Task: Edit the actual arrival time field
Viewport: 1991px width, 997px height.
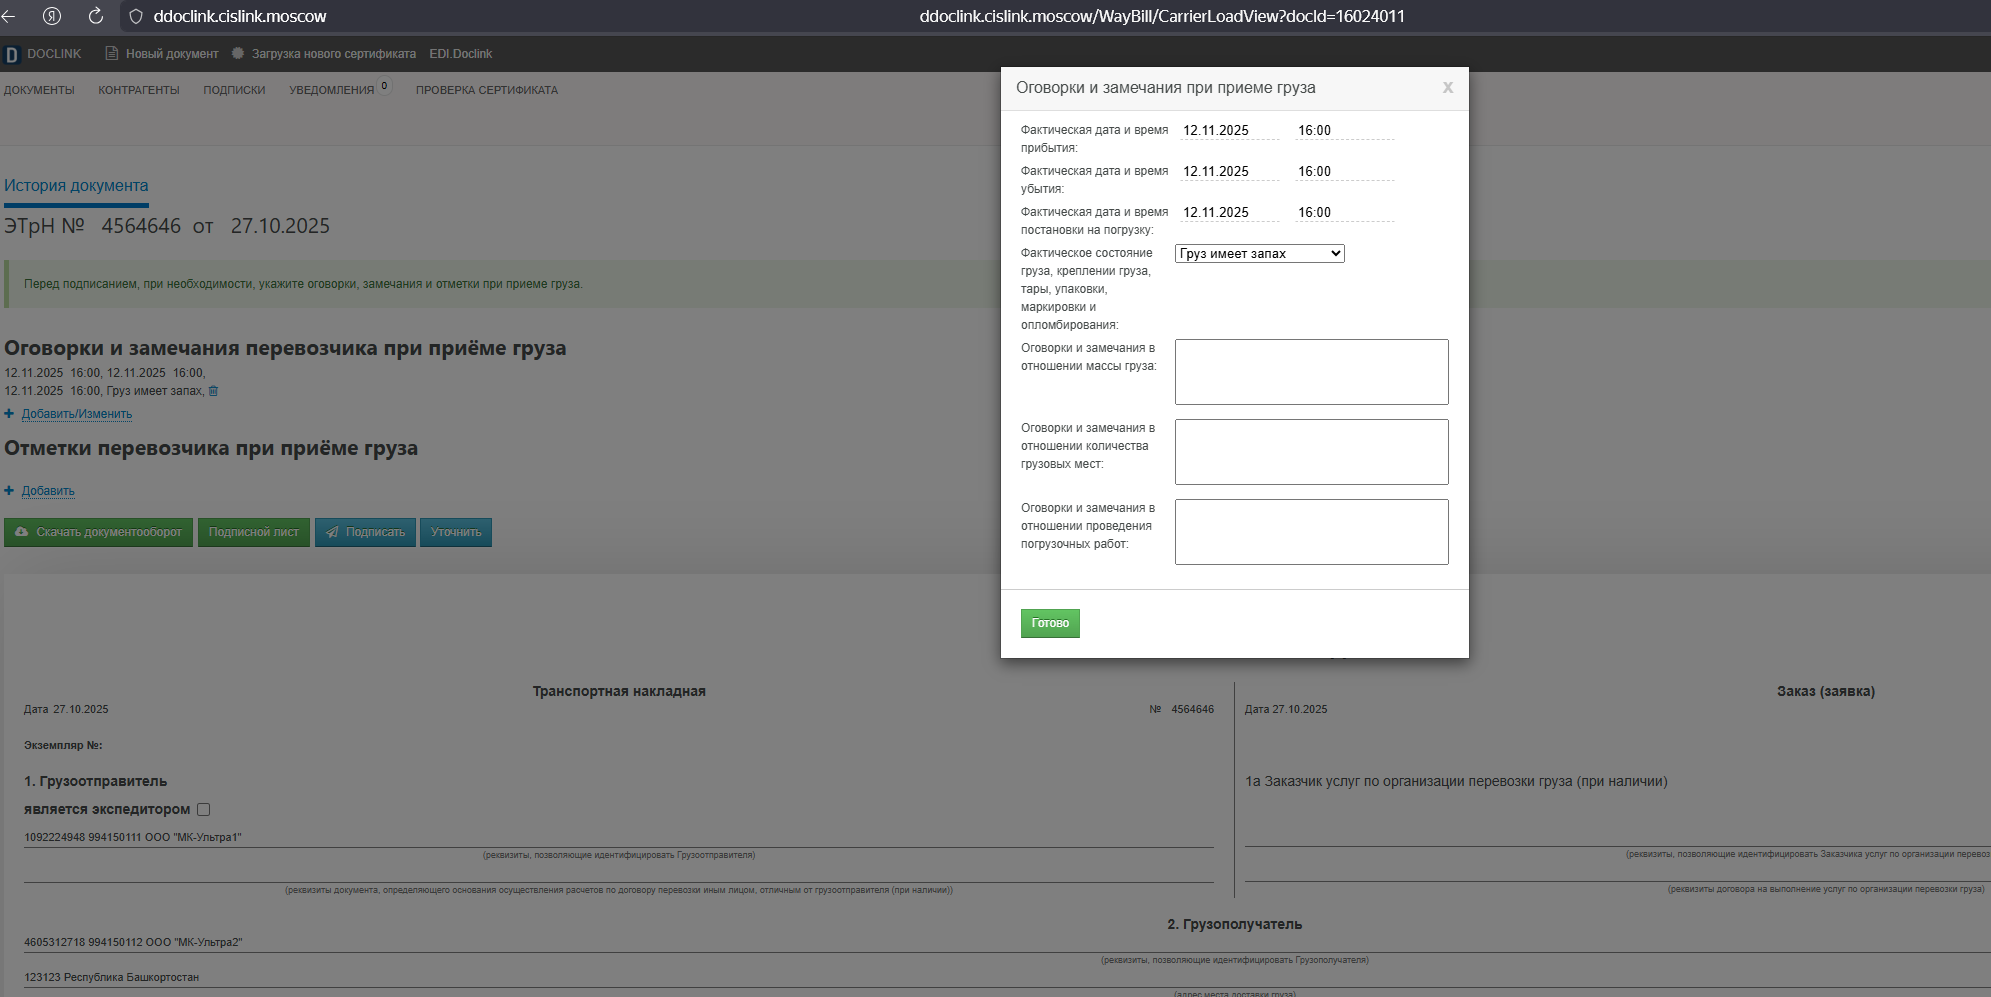Action: (1344, 131)
